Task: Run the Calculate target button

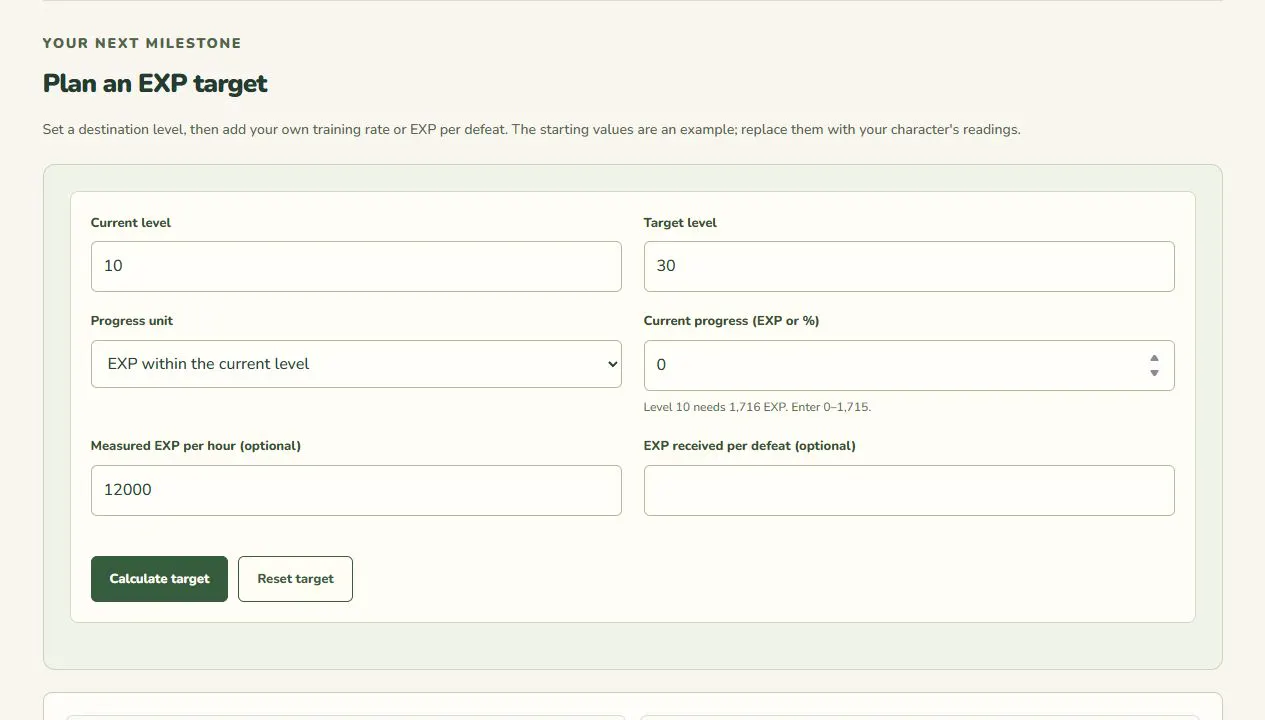Action: tap(159, 579)
